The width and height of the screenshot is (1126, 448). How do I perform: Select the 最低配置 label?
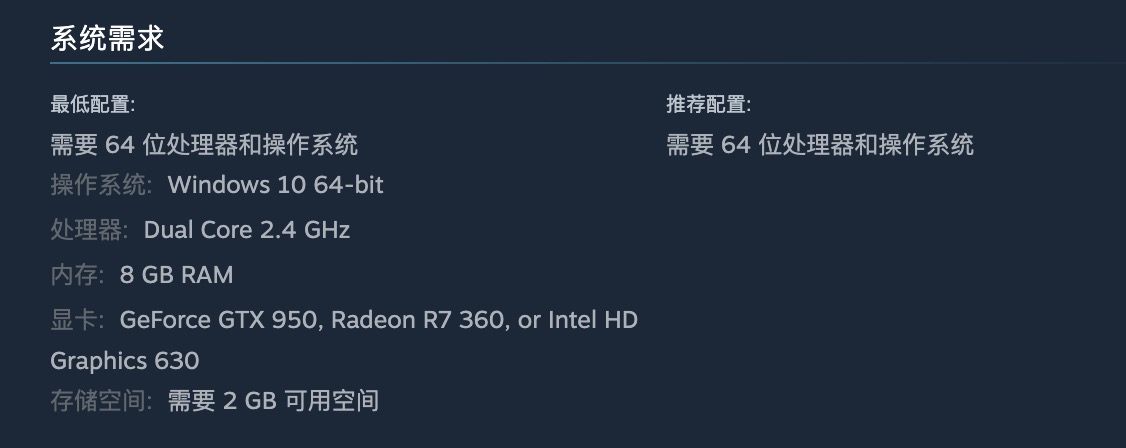93,105
